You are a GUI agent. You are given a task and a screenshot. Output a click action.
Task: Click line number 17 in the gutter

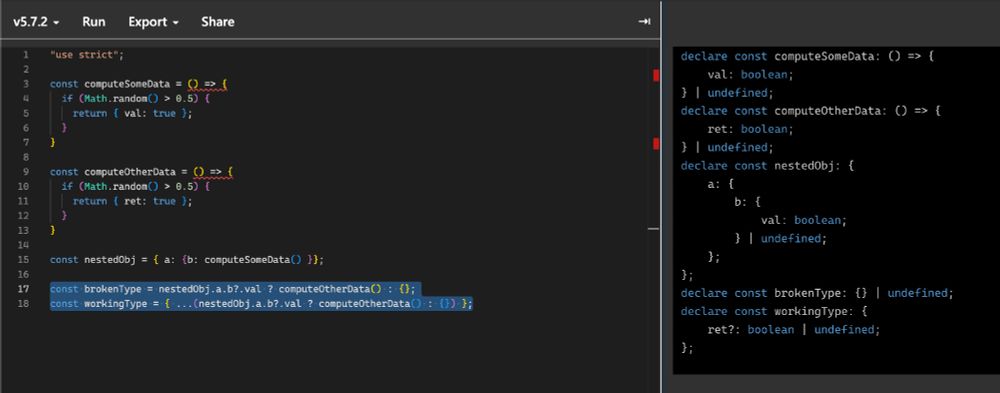[24, 289]
